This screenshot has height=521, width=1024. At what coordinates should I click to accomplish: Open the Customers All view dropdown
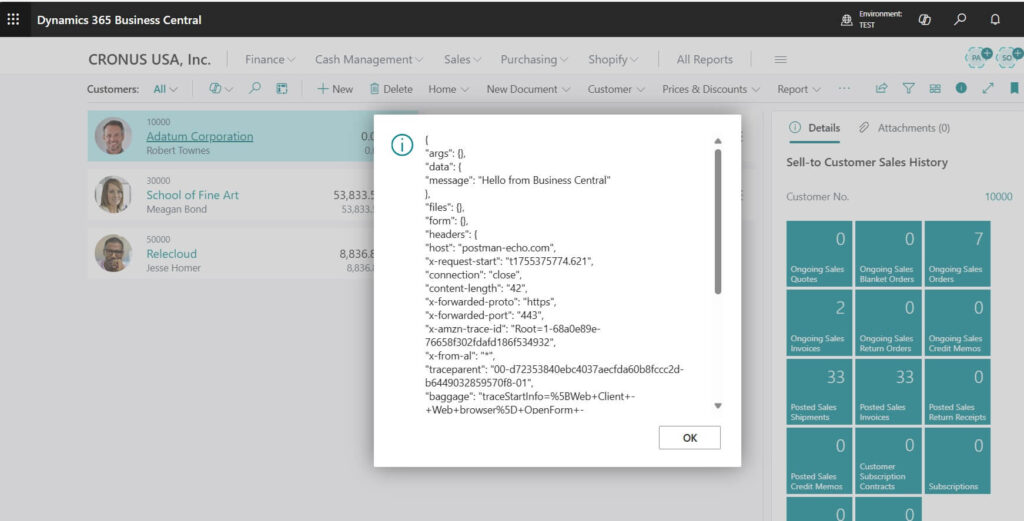coord(165,89)
